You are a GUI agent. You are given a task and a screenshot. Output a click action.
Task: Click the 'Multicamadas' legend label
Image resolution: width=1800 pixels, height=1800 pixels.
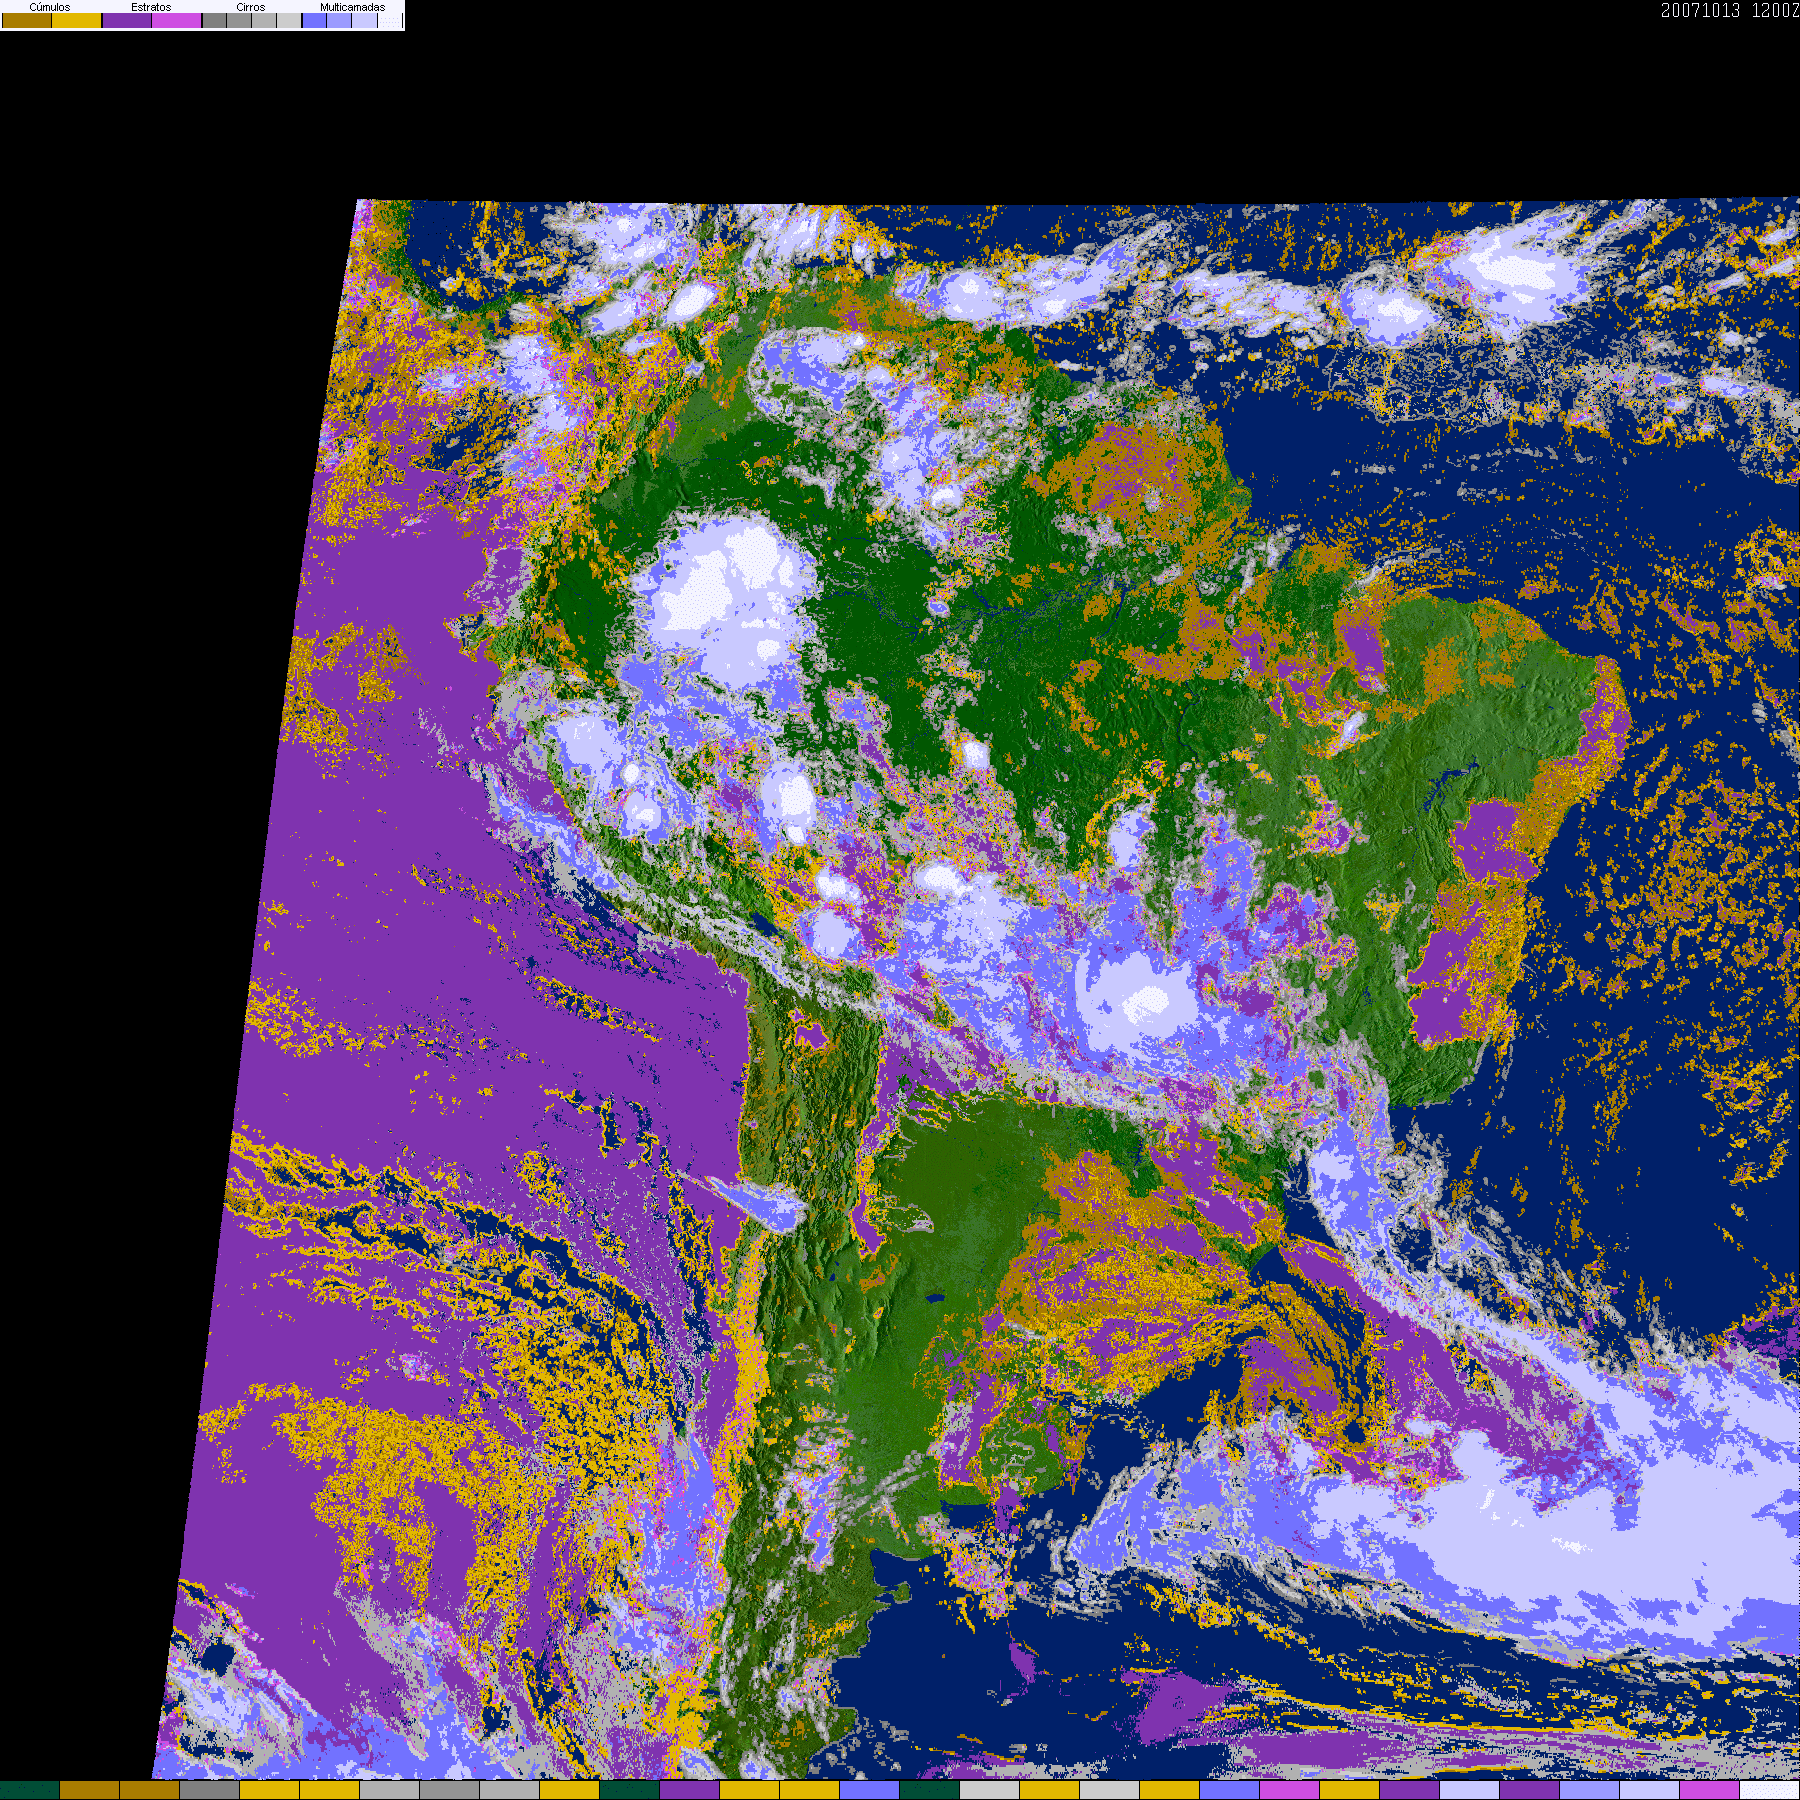point(352,7)
